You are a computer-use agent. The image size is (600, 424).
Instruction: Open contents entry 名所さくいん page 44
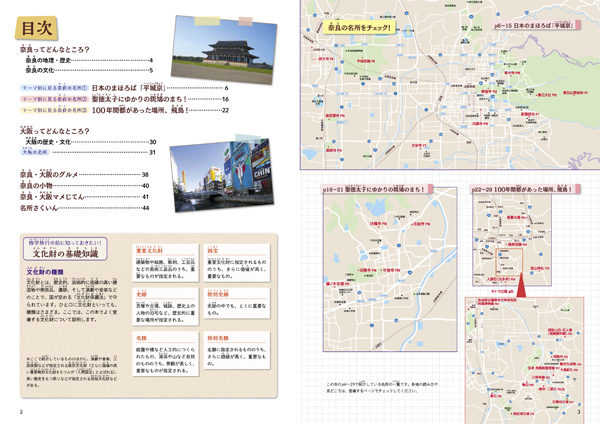pos(84,208)
